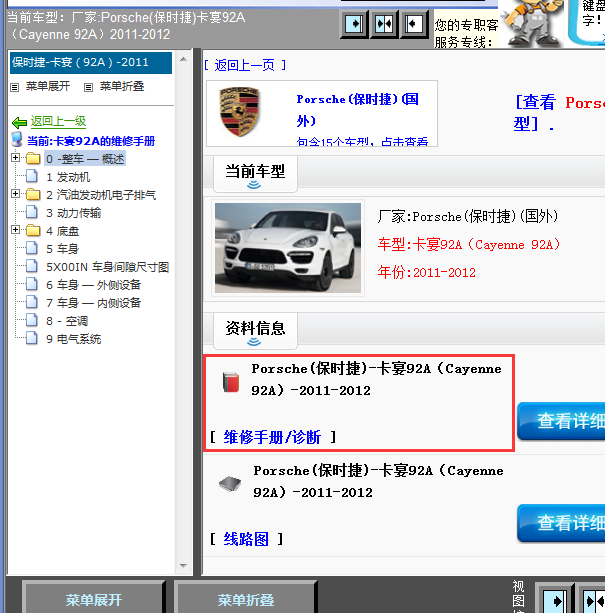Open the 线路图 link
Screen dimensions: 605x613
246,539
